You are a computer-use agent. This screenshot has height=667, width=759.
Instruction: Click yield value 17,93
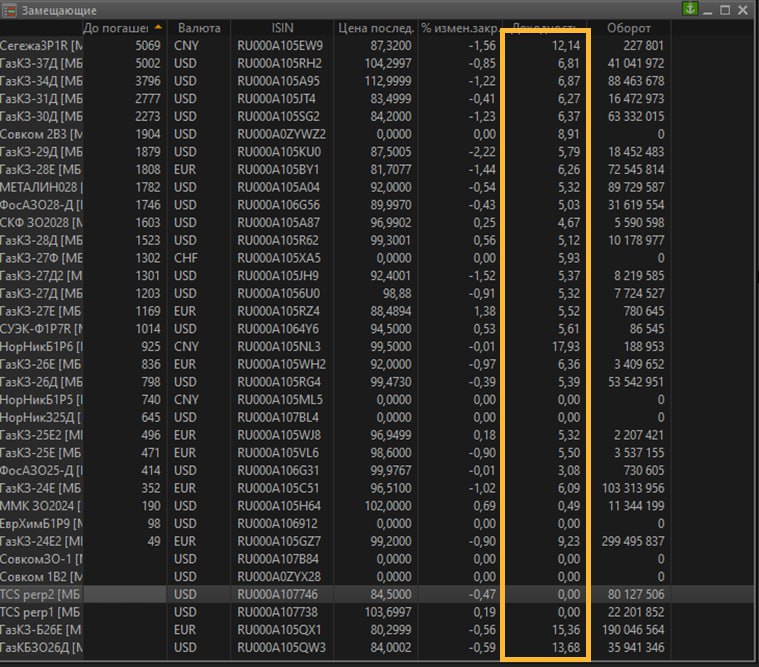(565, 347)
